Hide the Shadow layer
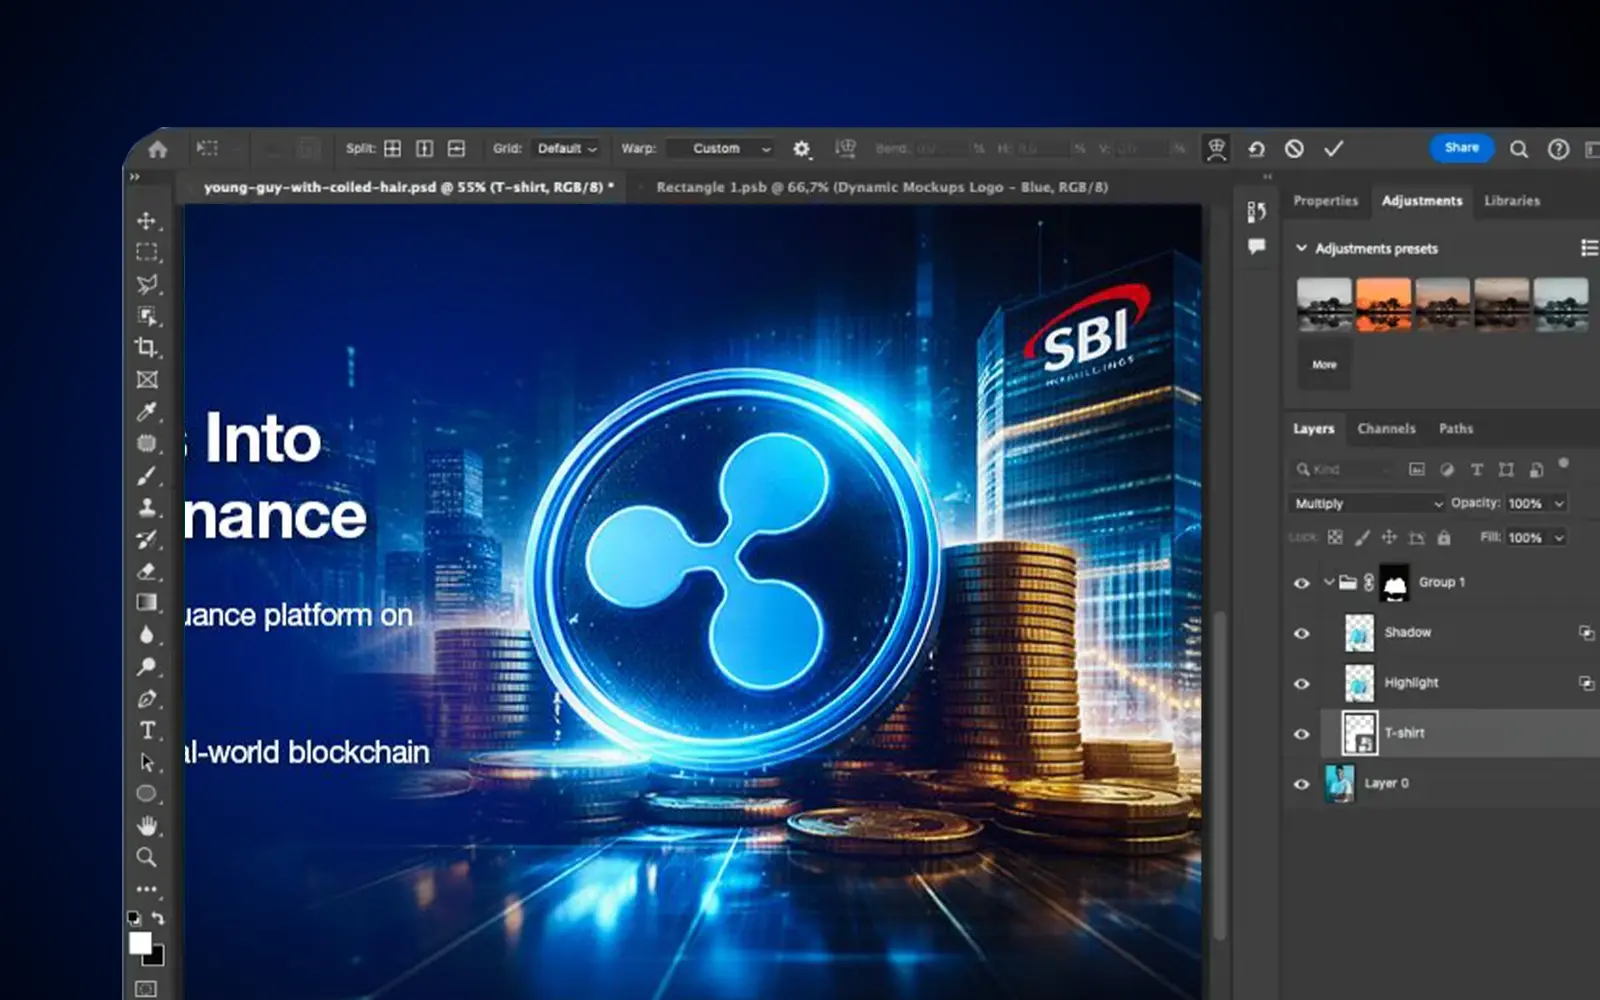 click(x=1302, y=633)
